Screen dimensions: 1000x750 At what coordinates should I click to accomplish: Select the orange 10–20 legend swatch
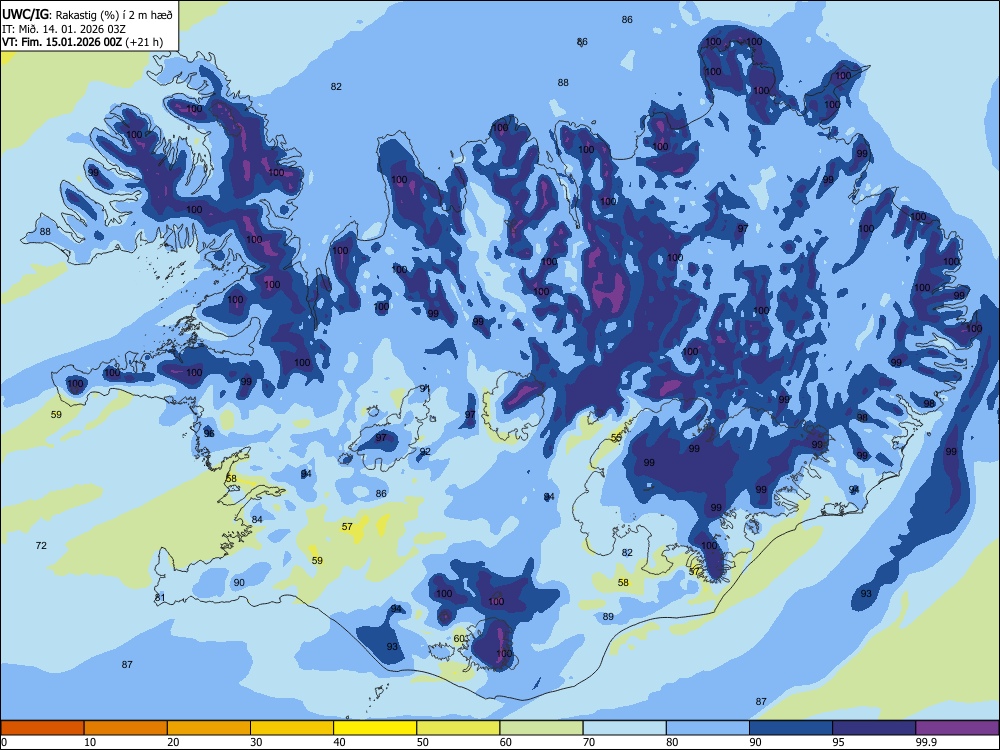click(x=126, y=728)
